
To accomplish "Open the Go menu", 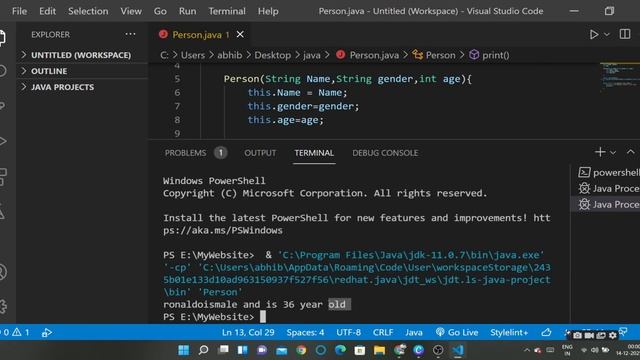I will coord(160,11).
